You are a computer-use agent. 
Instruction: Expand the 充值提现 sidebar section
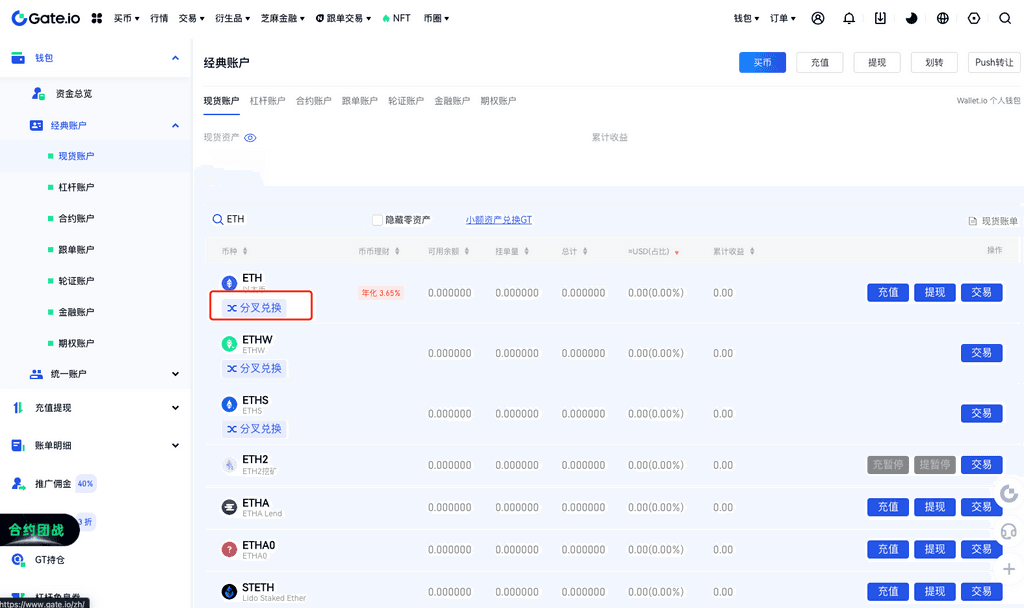(175, 408)
